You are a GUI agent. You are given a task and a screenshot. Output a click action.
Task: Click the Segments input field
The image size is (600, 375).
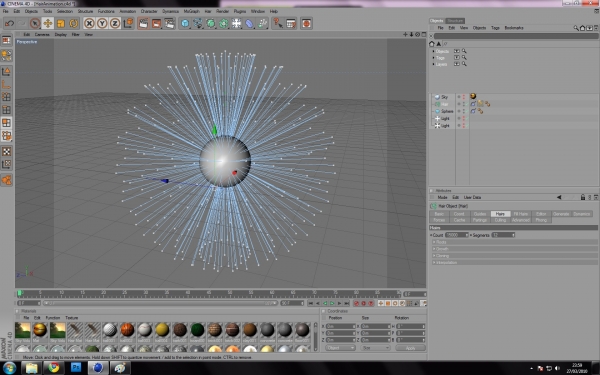click(x=503, y=235)
